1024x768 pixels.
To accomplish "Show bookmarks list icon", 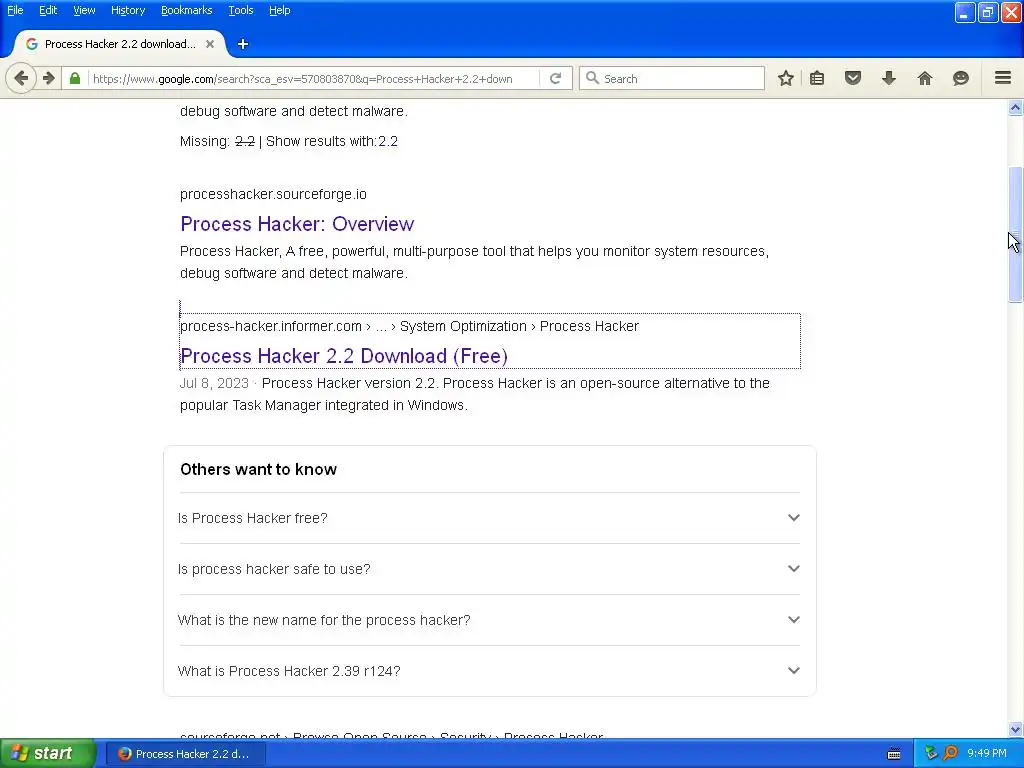I will point(817,78).
